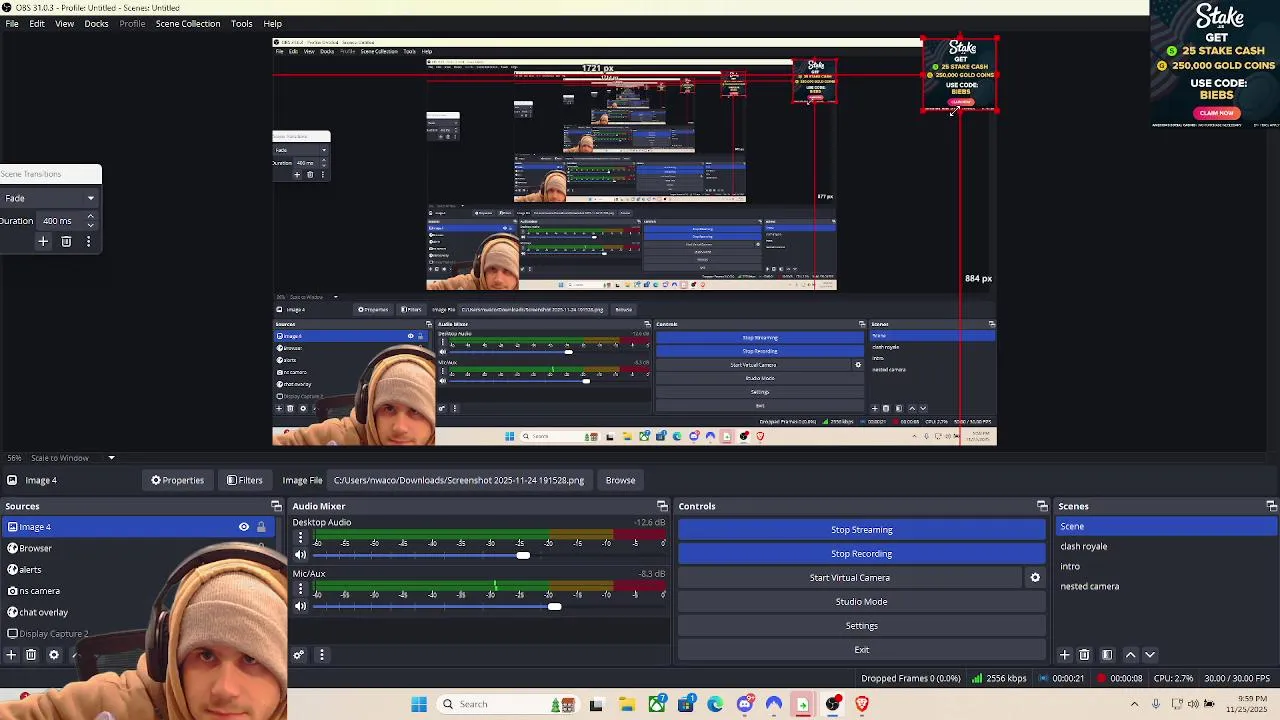This screenshot has height=720, width=1280.
Task: Open Desktop Audio options via three-dot icon
Action: click(300, 538)
